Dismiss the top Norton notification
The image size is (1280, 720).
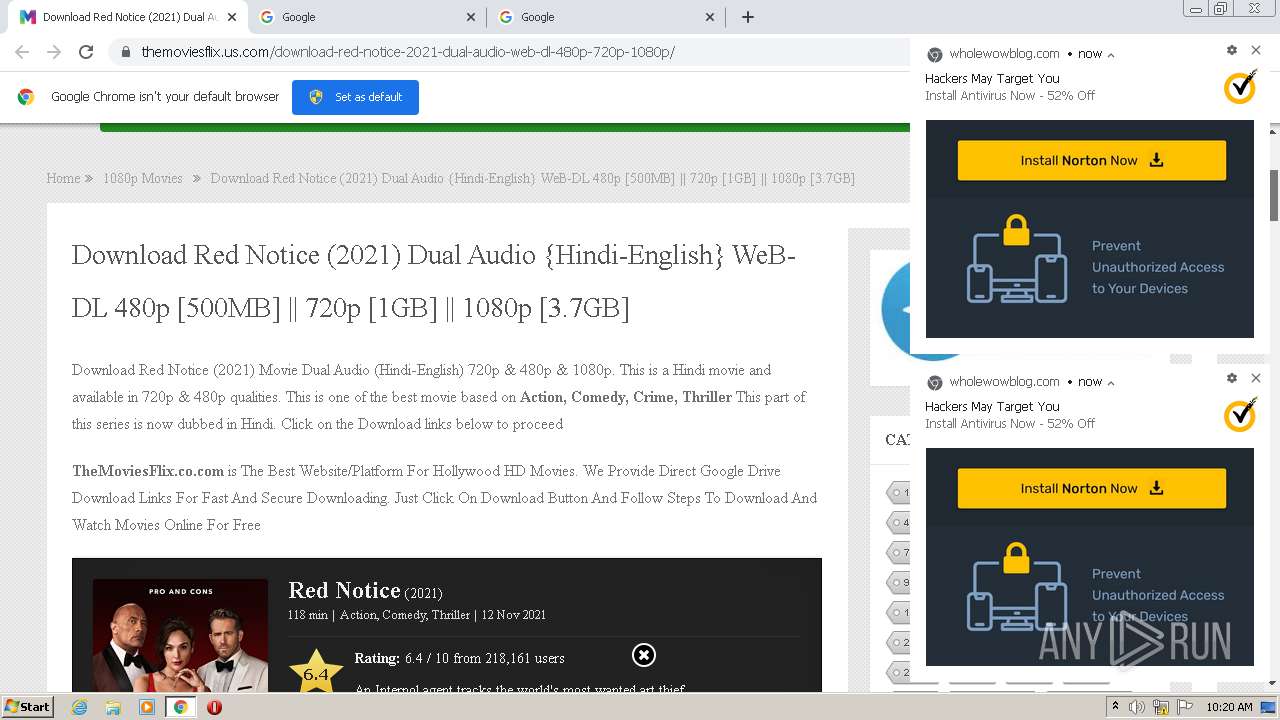click(x=1256, y=50)
